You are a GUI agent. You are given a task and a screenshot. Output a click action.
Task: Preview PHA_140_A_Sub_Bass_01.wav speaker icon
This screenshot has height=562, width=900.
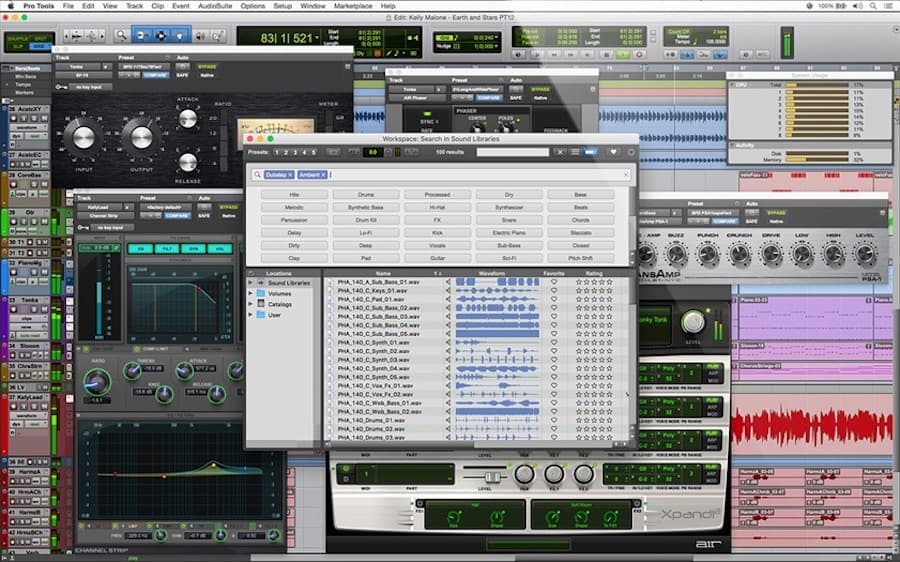448,282
